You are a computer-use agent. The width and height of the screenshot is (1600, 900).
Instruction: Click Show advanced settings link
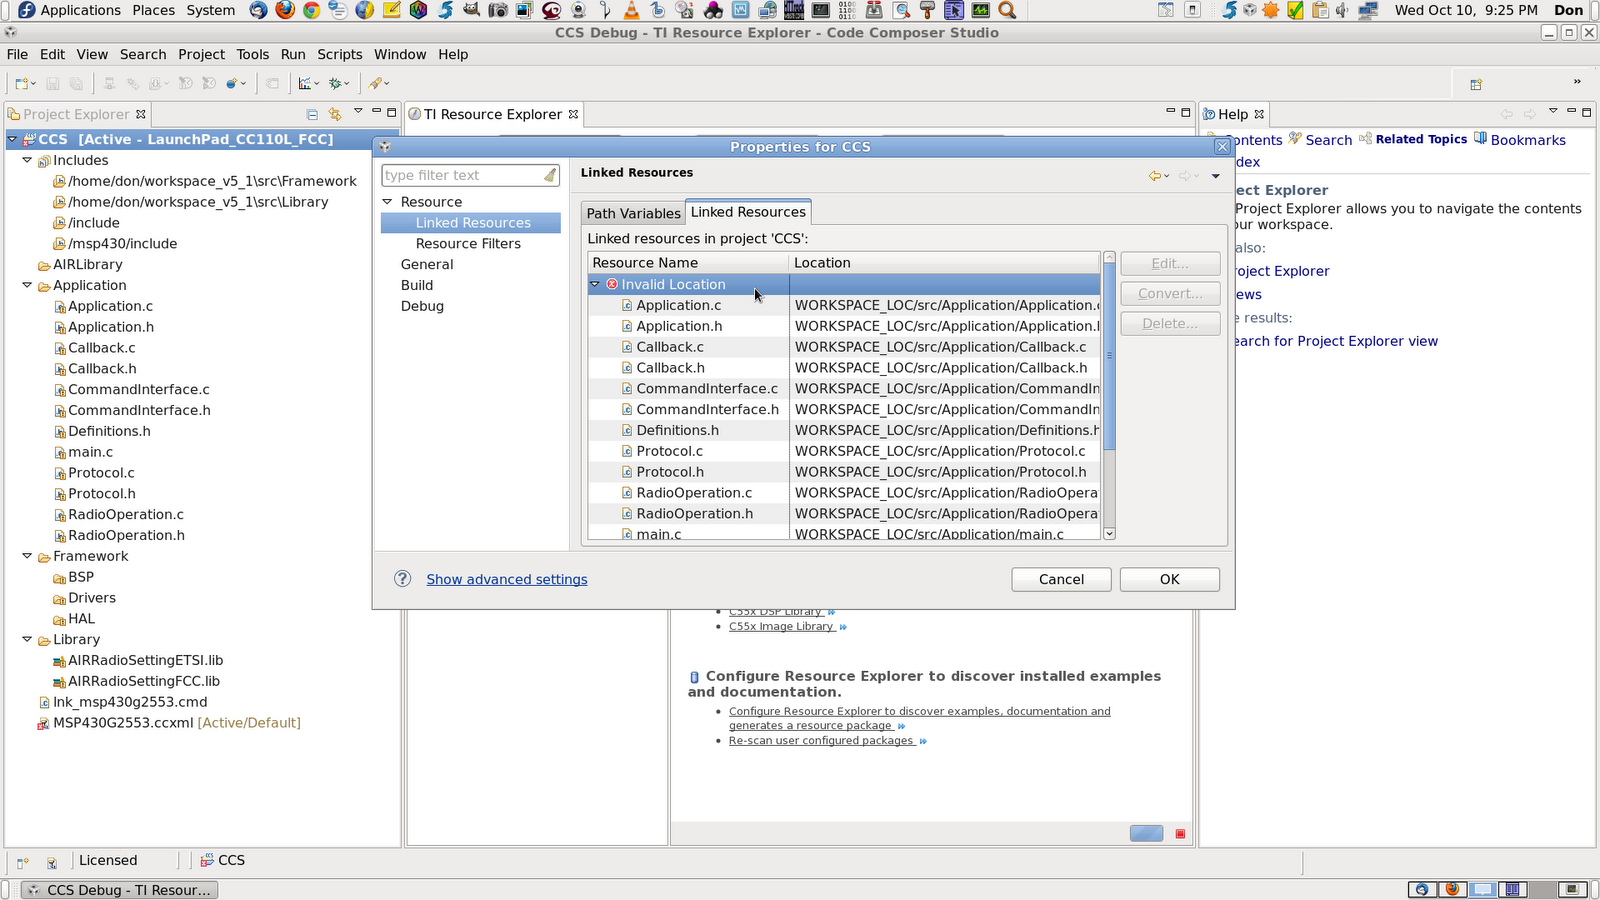pyautogui.click(x=507, y=579)
